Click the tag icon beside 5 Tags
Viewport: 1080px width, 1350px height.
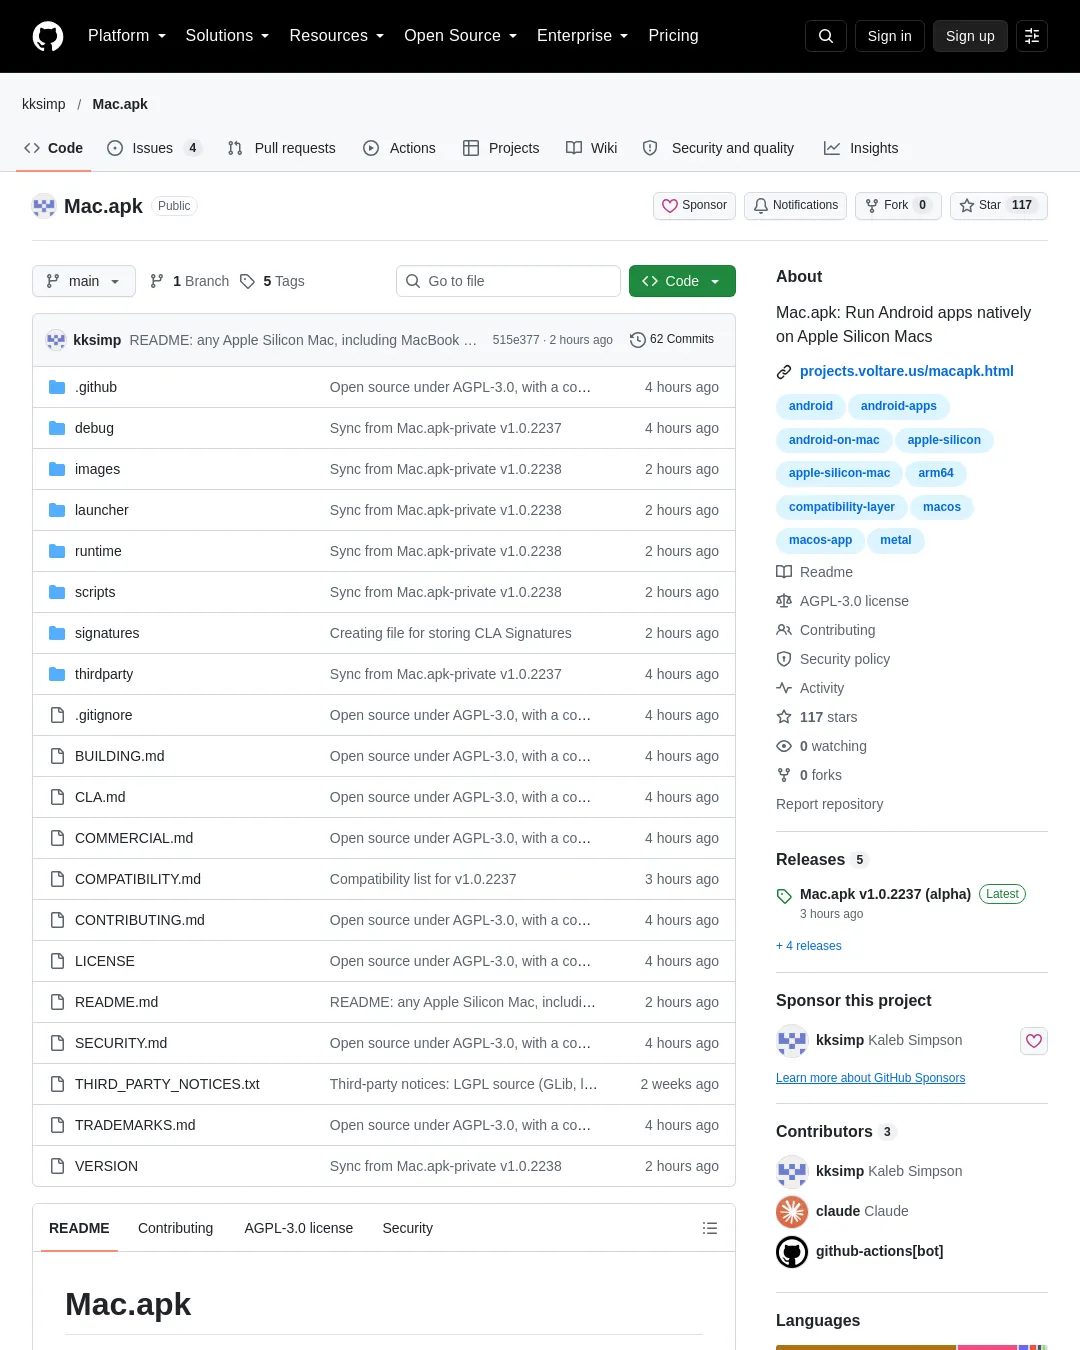point(247,281)
